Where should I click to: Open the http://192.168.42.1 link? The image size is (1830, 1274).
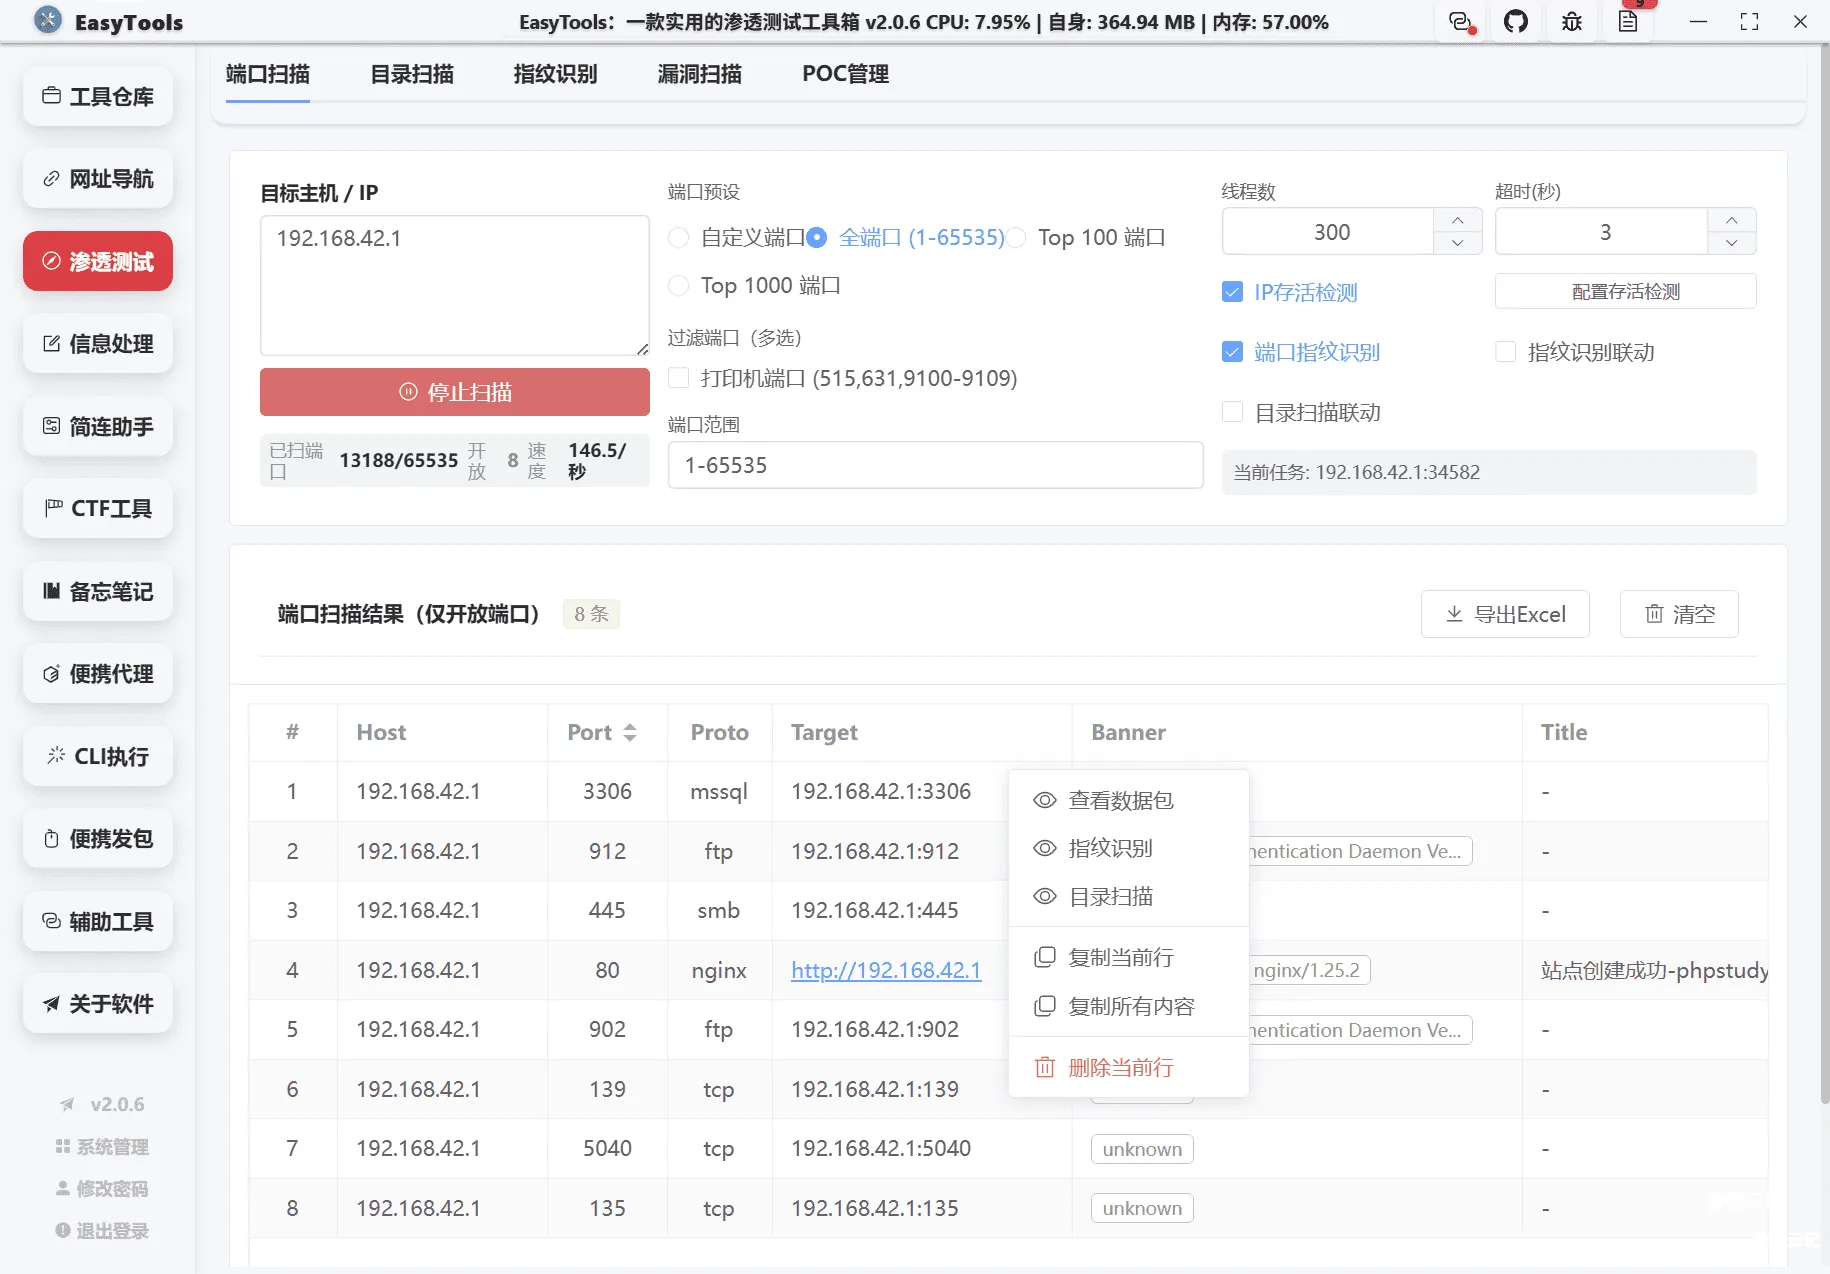884,970
